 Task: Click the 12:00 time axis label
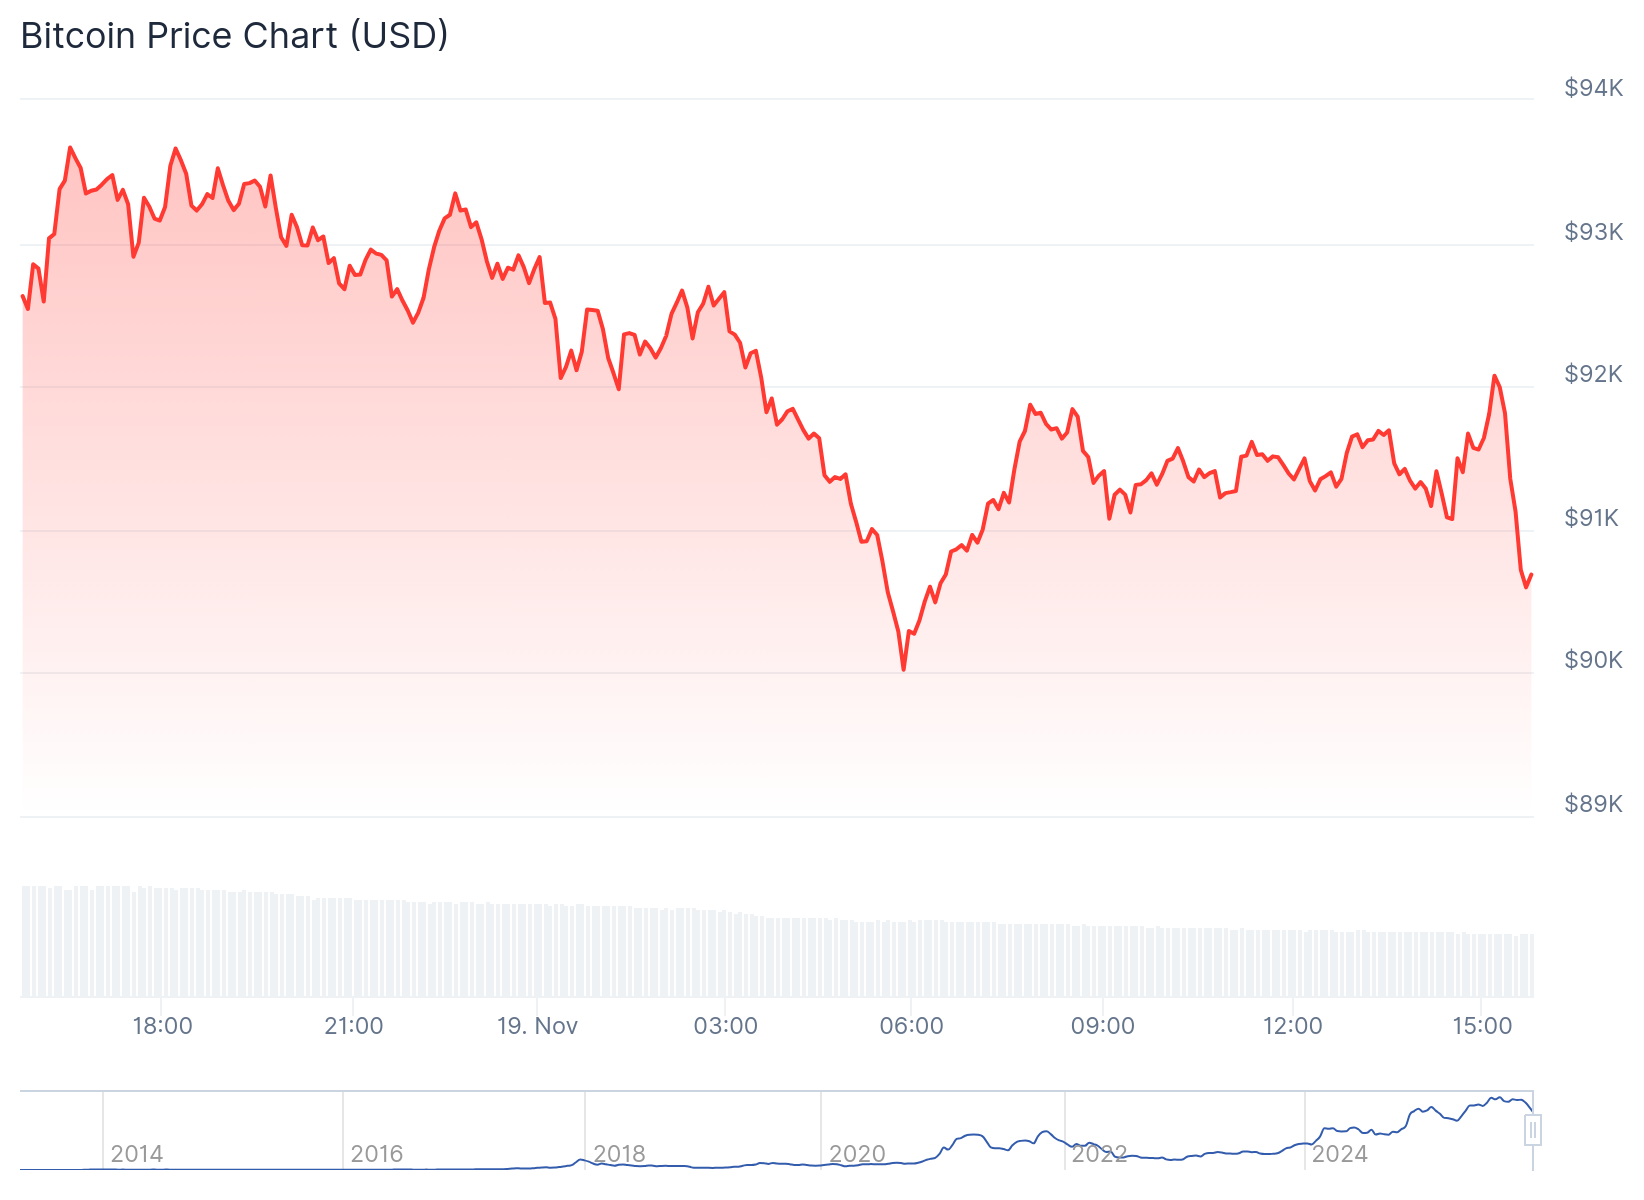(x=1293, y=1026)
